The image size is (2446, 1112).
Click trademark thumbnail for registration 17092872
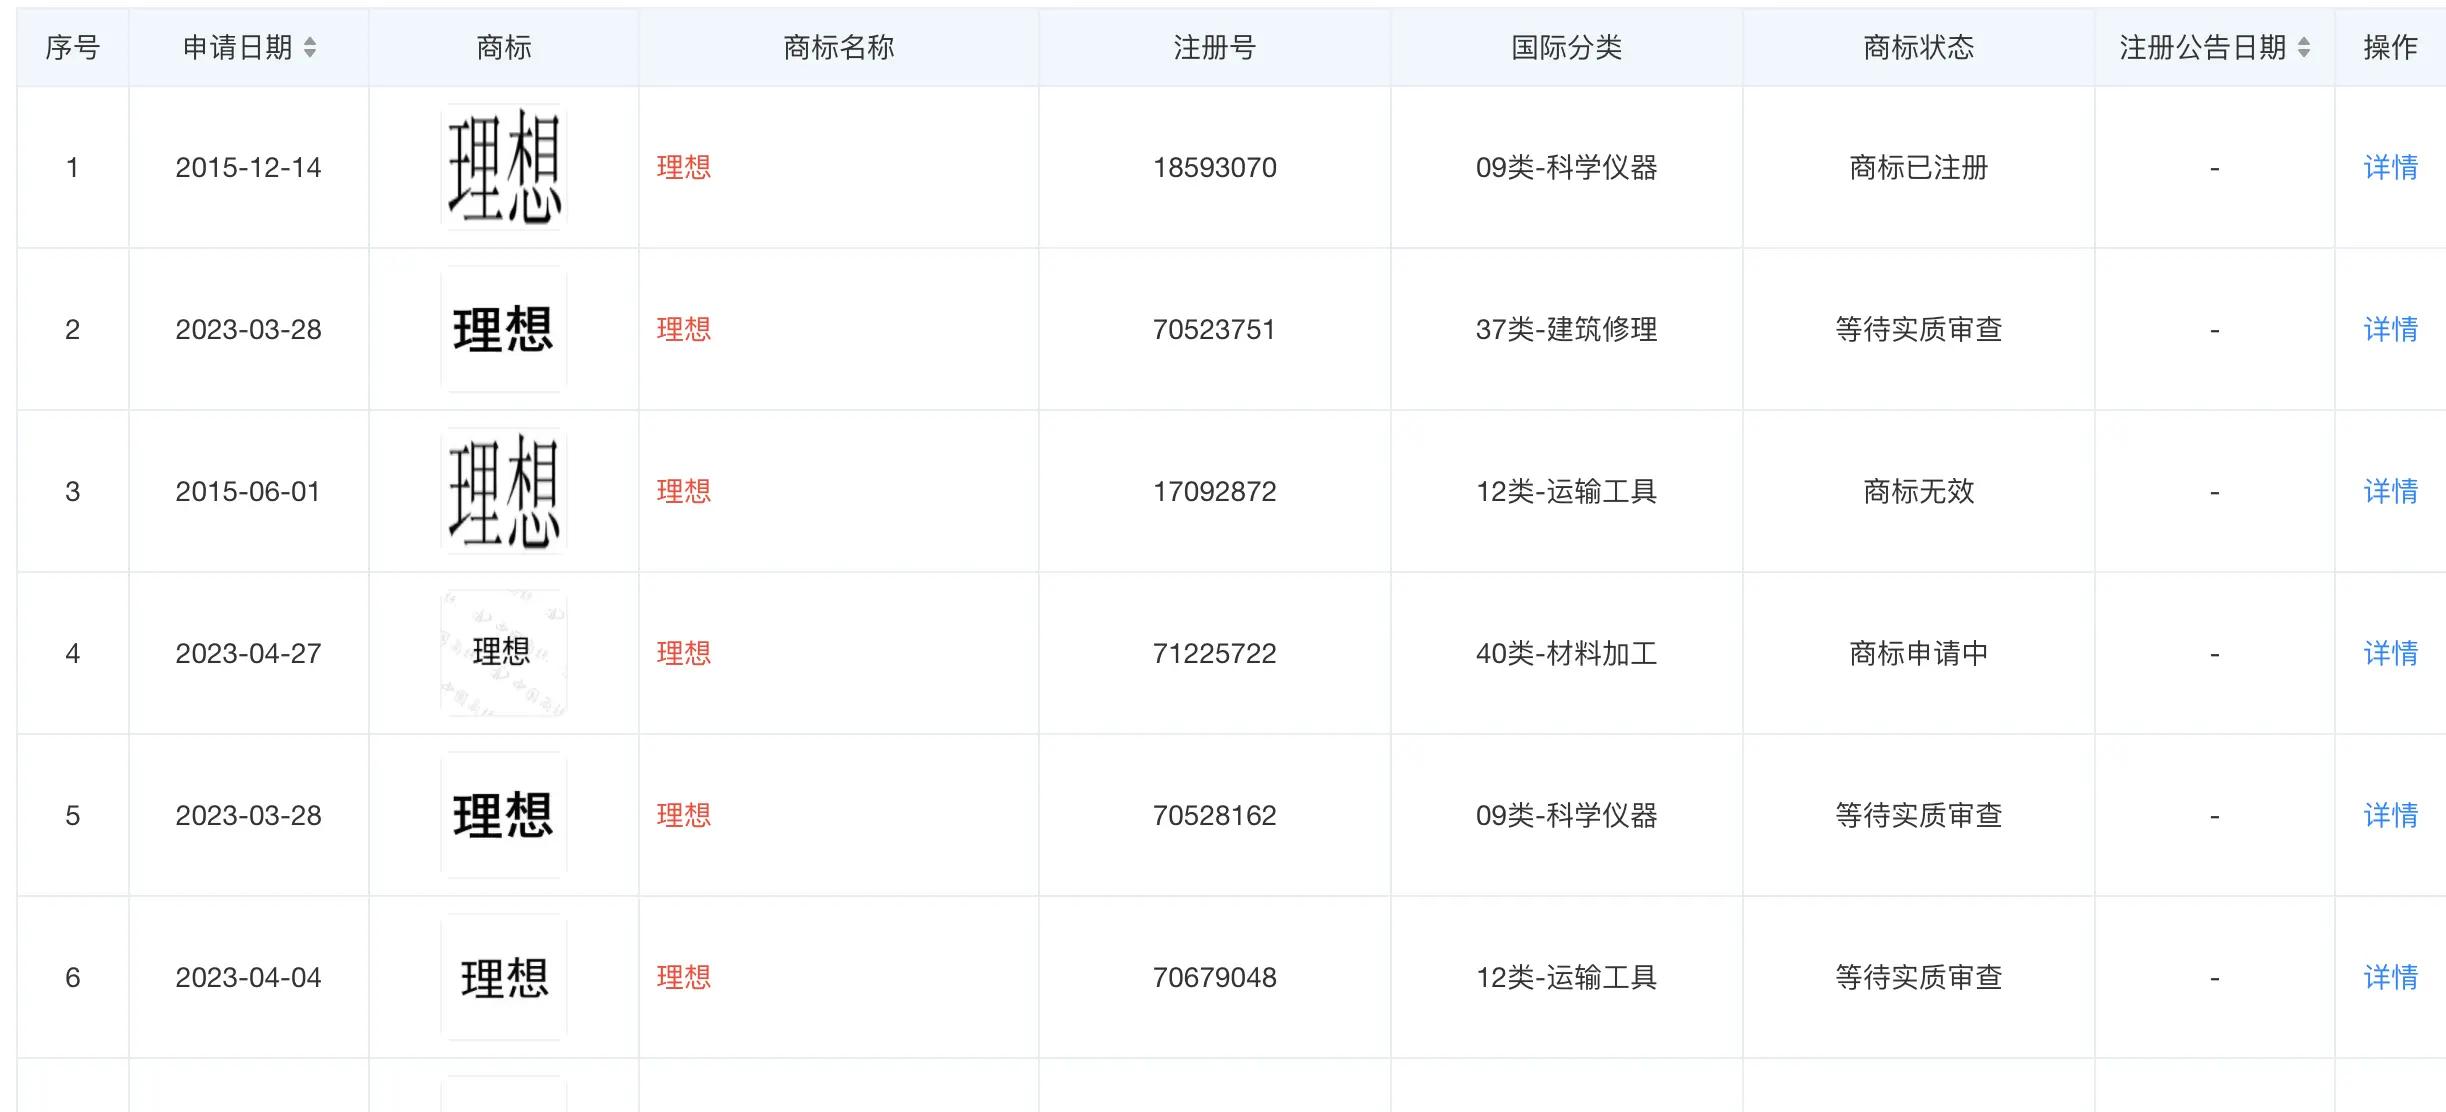click(x=503, y=491)
